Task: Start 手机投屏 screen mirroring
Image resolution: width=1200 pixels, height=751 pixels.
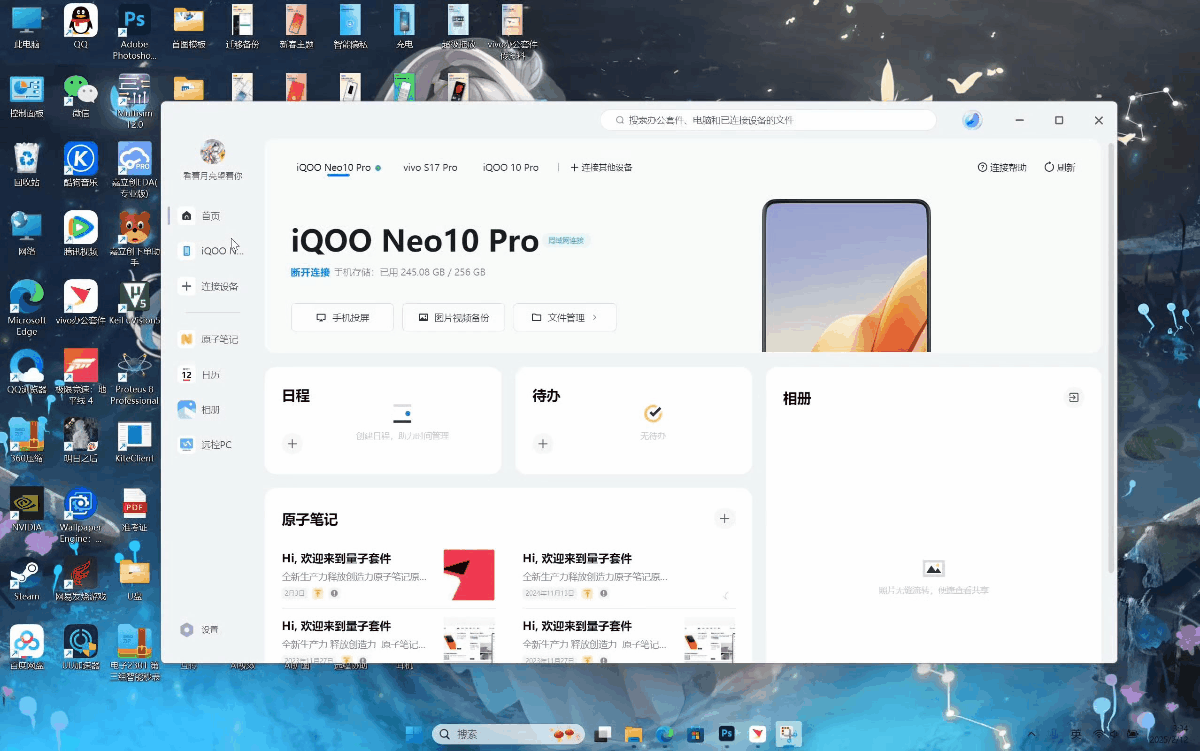Action: point(342,317)
